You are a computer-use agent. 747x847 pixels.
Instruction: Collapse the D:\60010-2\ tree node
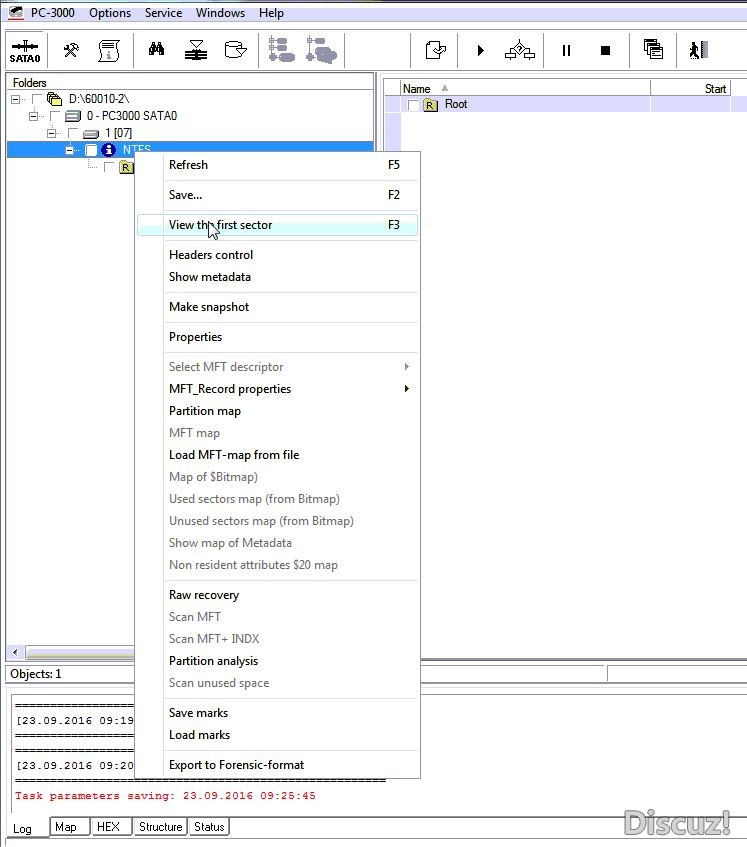coord(16,99)
